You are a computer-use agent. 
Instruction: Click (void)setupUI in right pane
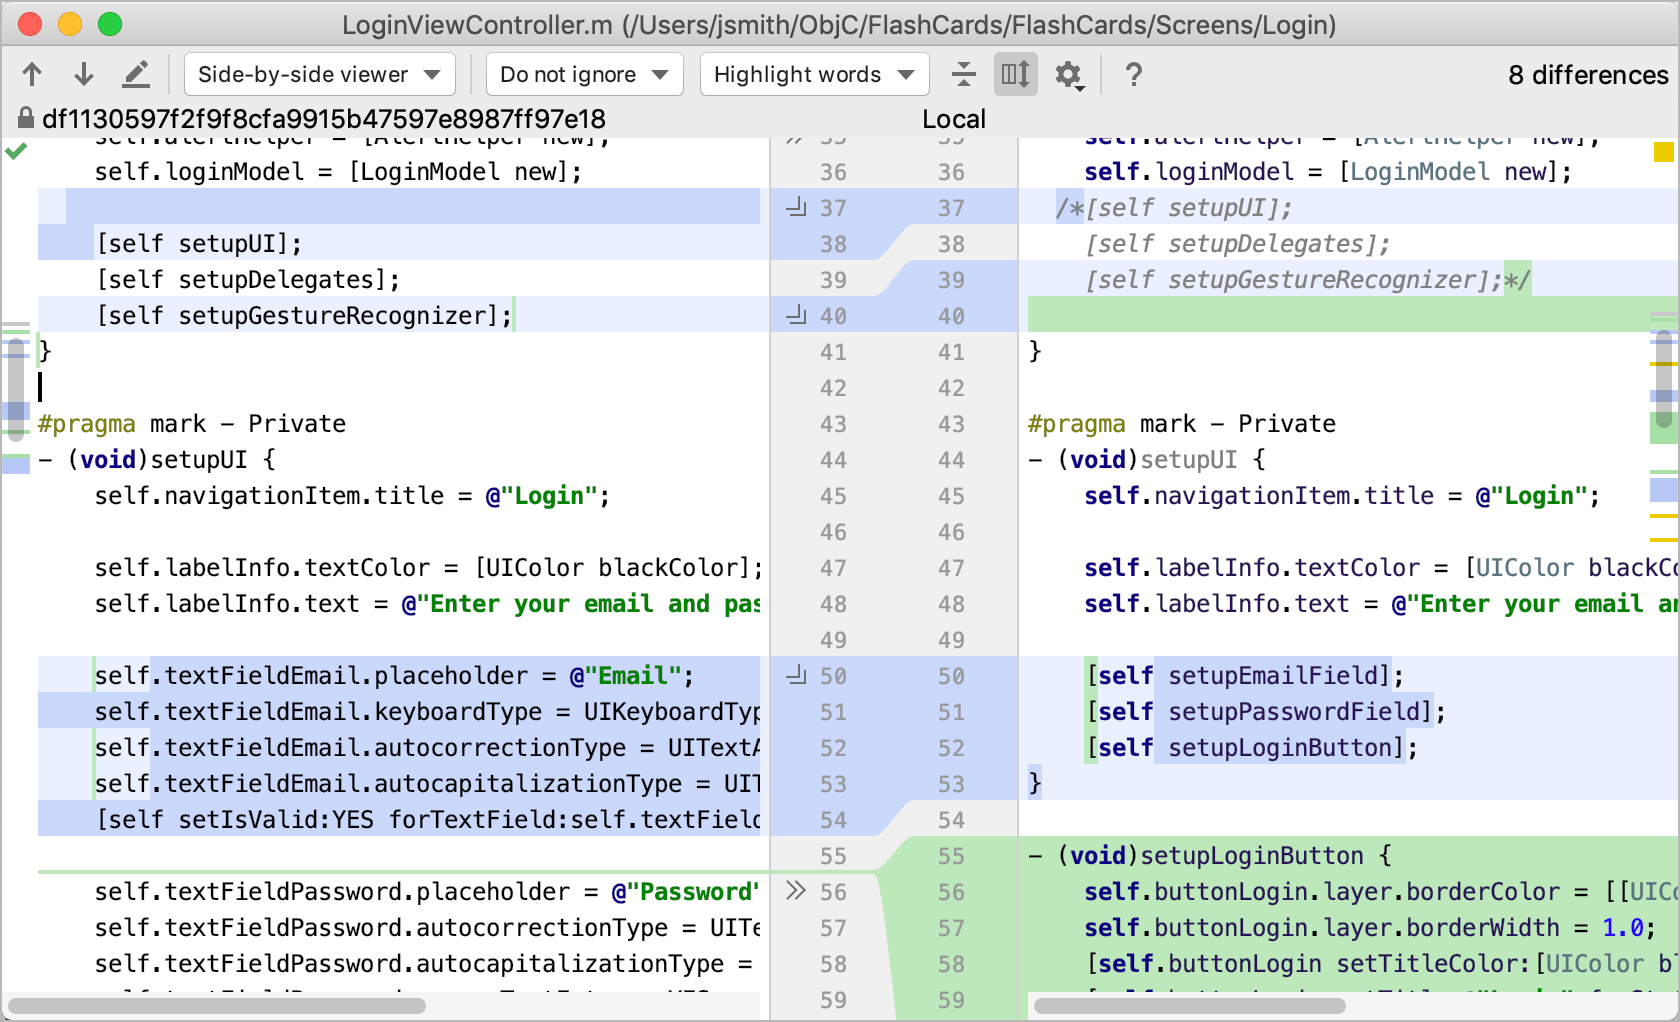click(1147, 459)
